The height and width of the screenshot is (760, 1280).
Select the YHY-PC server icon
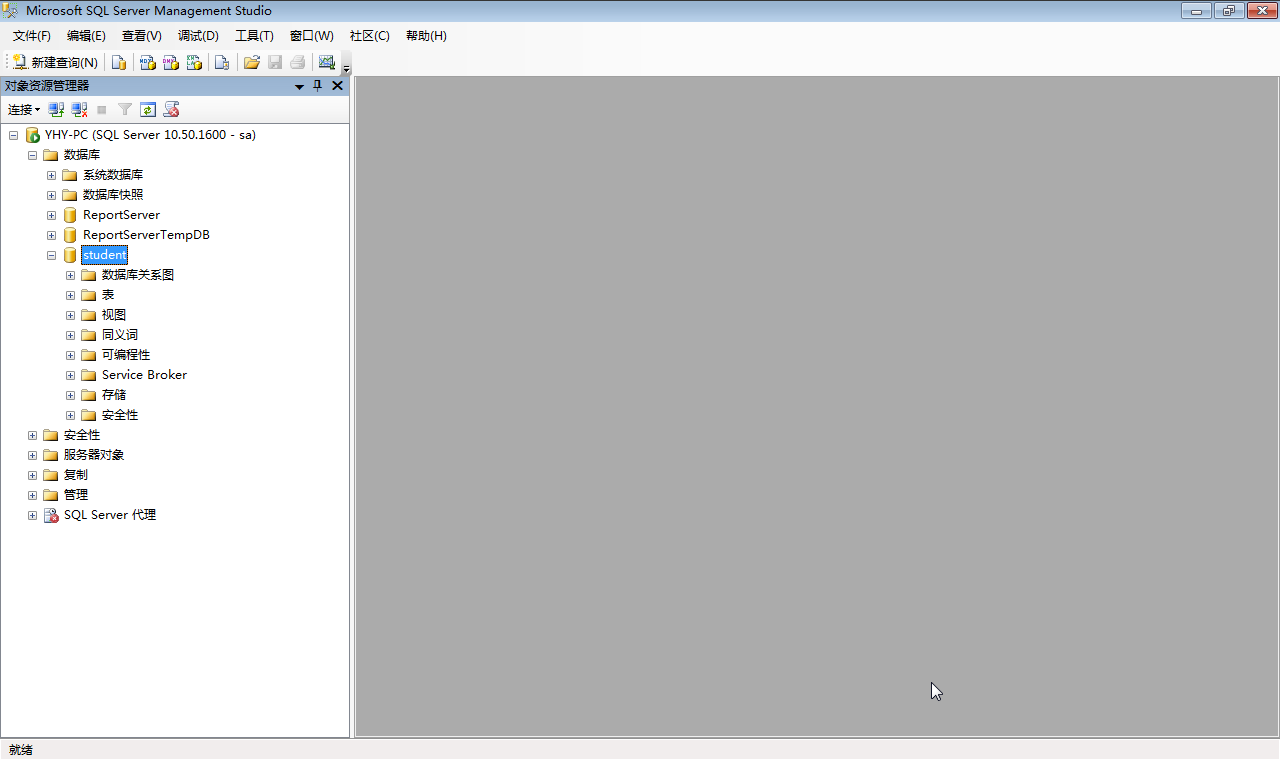click(x=32, y=135)
